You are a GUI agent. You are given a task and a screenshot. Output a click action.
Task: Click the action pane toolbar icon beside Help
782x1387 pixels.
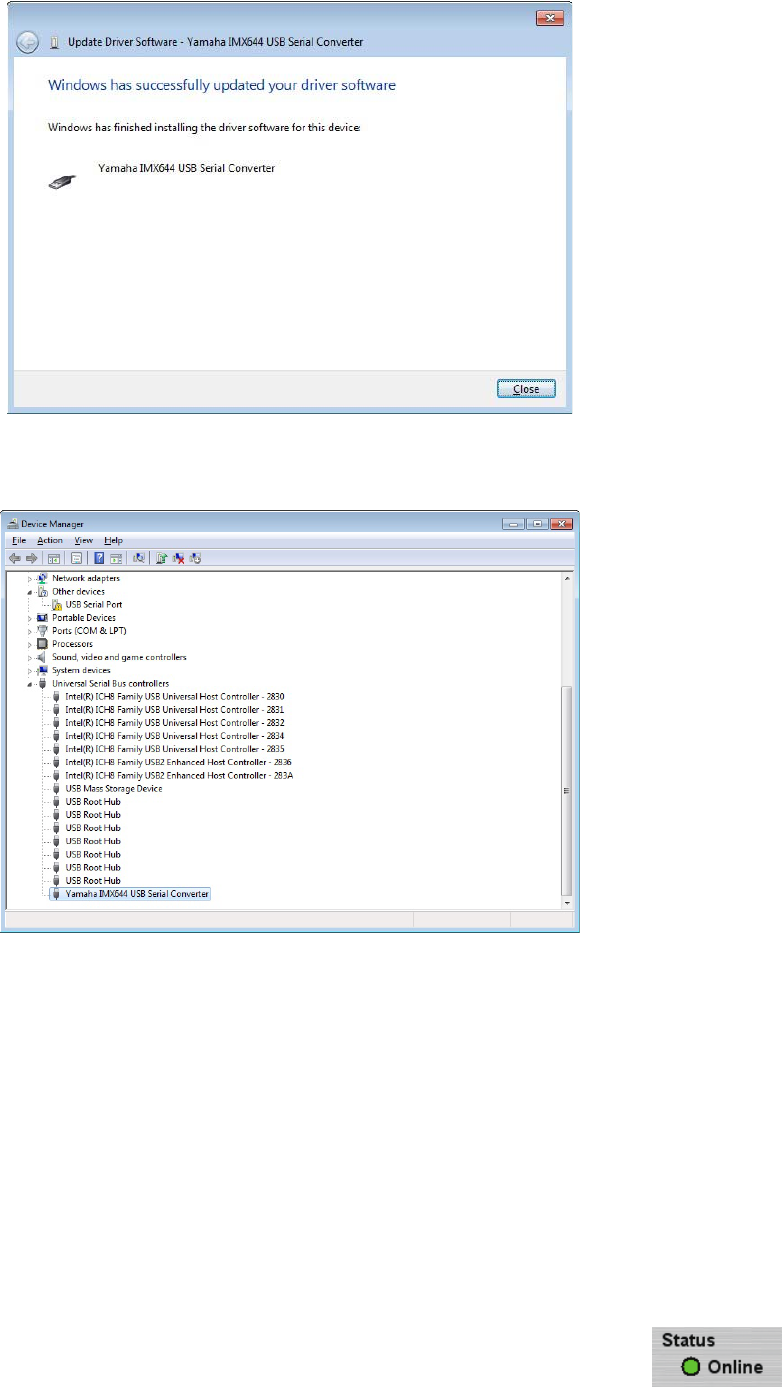click(x=116, y=558)
